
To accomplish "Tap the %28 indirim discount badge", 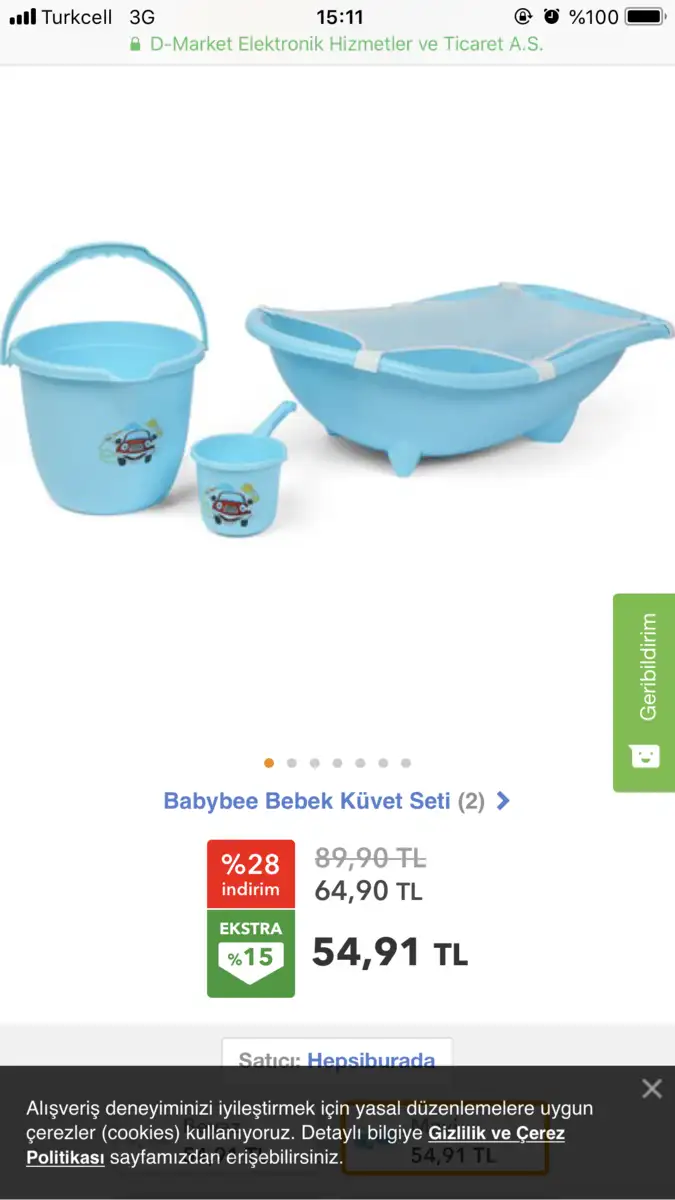I will (x=251, y=874).
